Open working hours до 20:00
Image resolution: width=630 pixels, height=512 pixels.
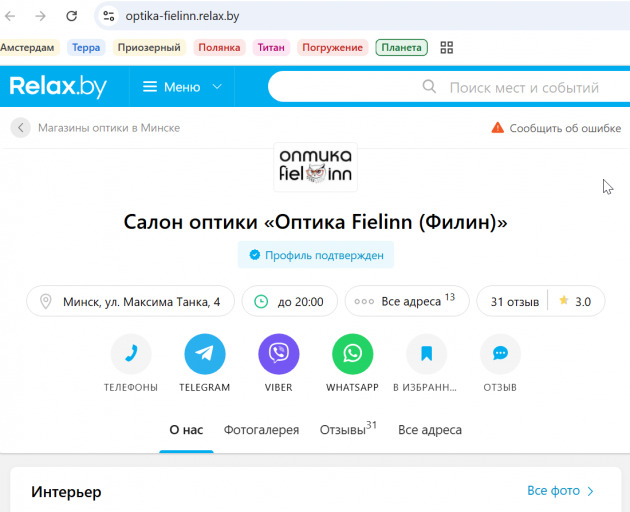pos(290,301)
